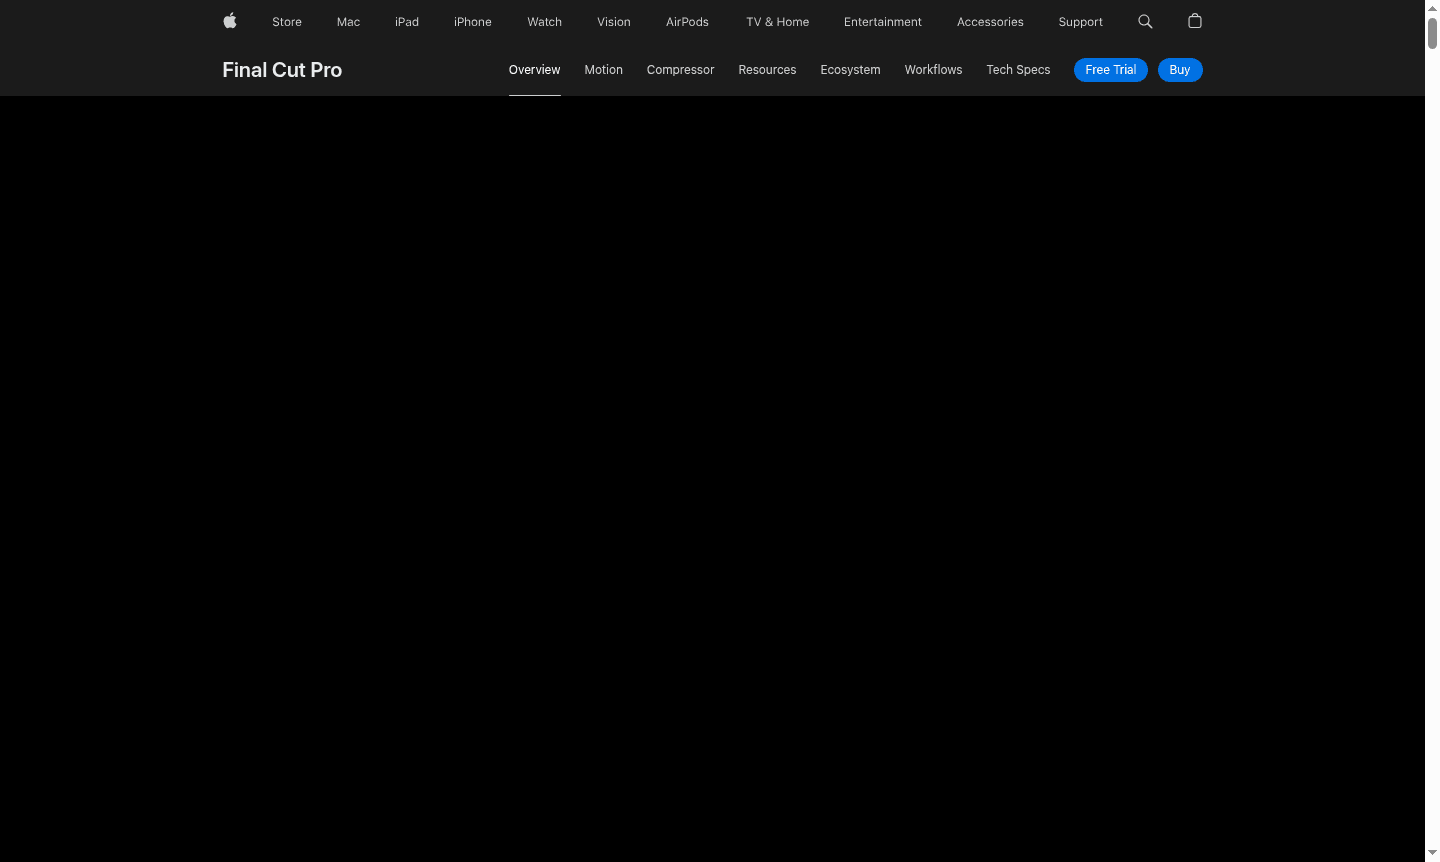The width and height of the screenshot is (1440, 862).
Task: Open the search icon
Action: coord(1145,21)
